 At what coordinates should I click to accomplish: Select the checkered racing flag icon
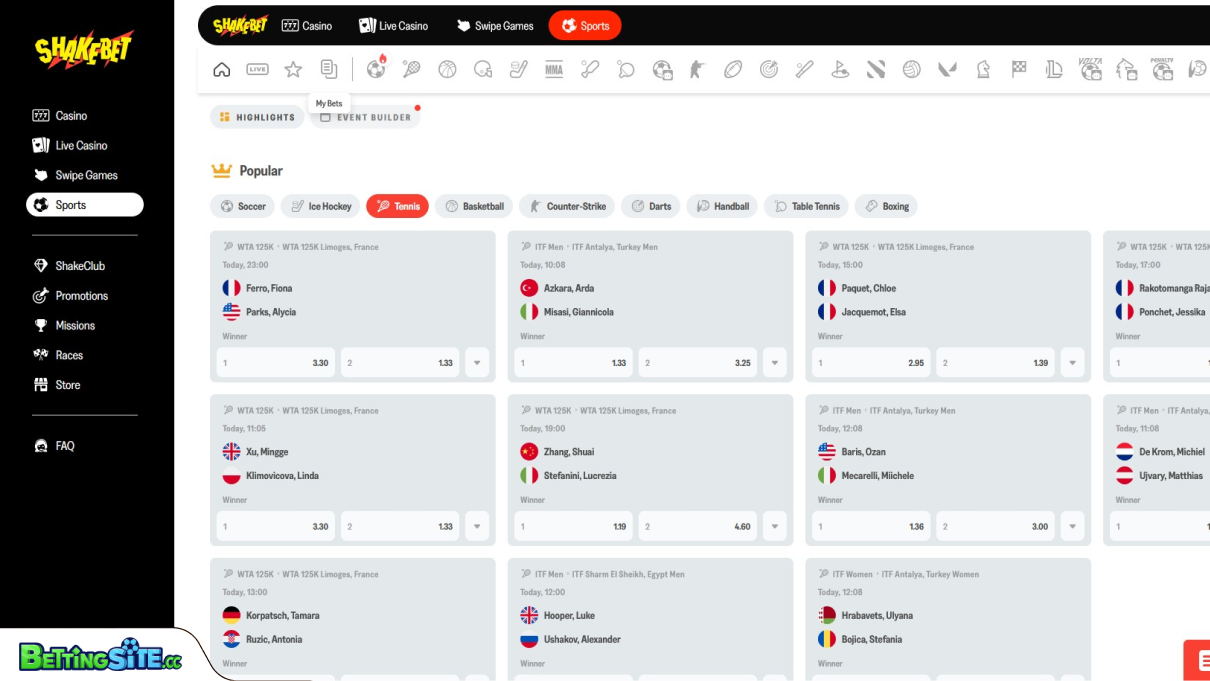(x=1019, y=69)
